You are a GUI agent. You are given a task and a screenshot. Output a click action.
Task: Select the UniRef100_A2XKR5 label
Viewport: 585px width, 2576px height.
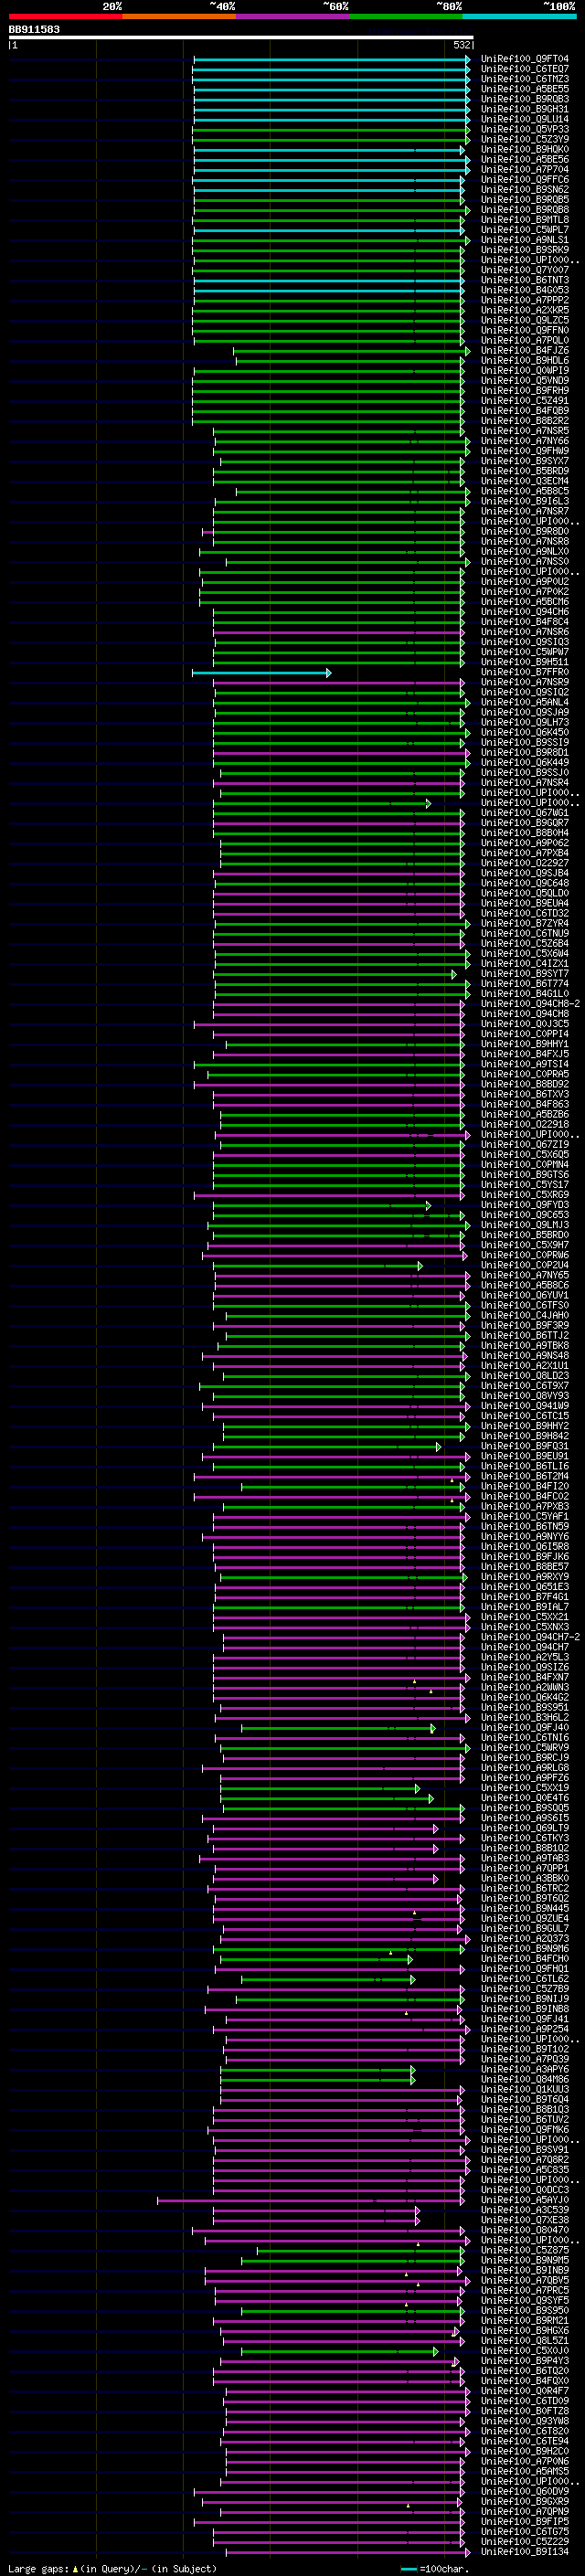pos(524,310)
